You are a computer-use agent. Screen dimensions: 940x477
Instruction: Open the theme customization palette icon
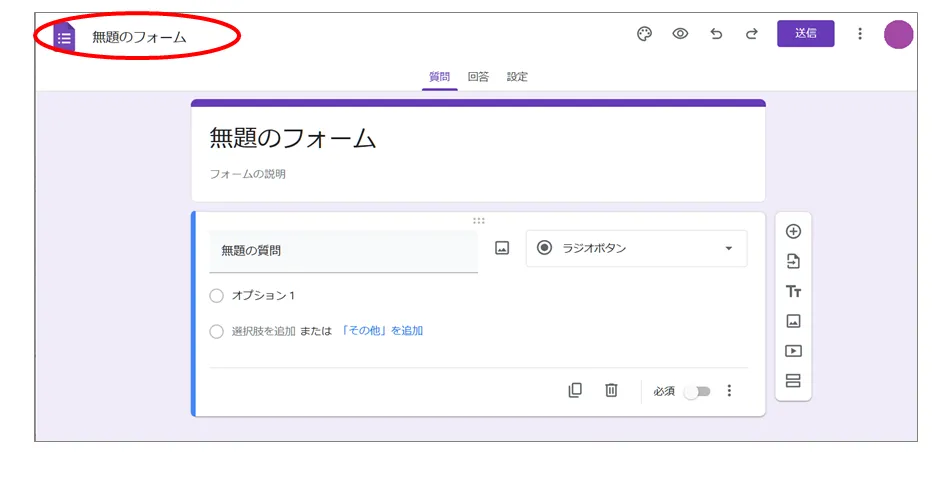coord(644,34)
